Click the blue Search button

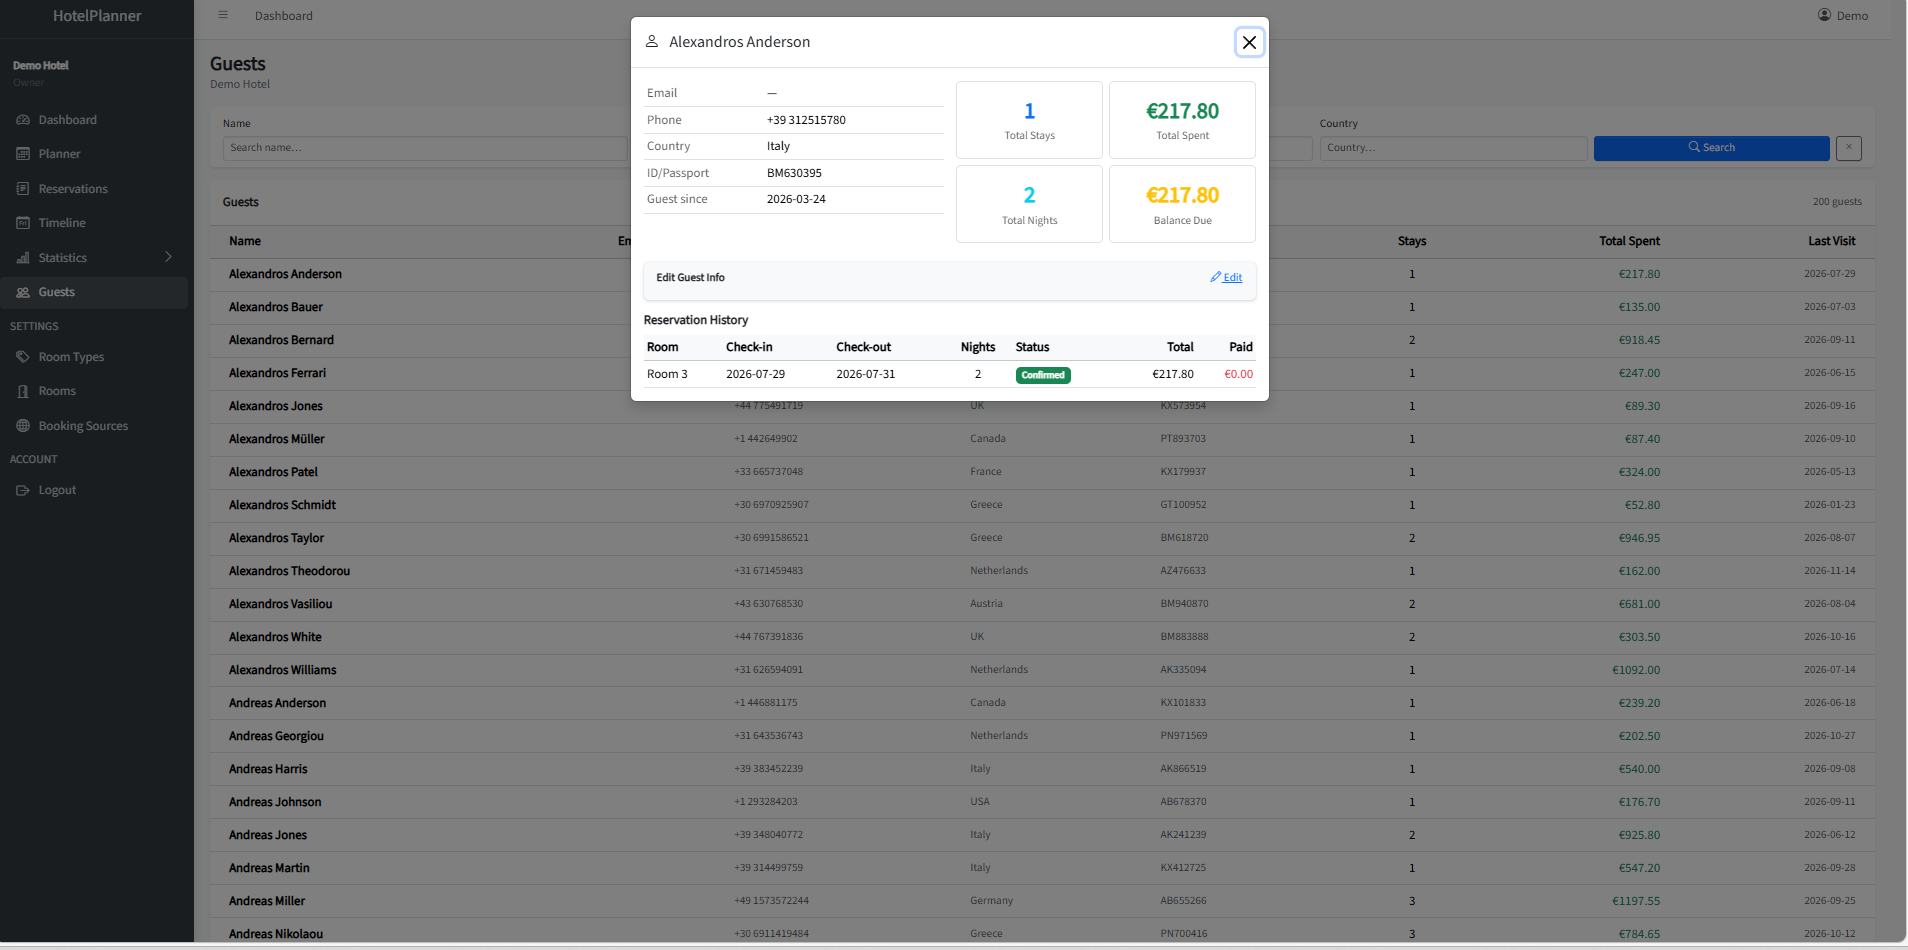click(x=1711, y=148)
